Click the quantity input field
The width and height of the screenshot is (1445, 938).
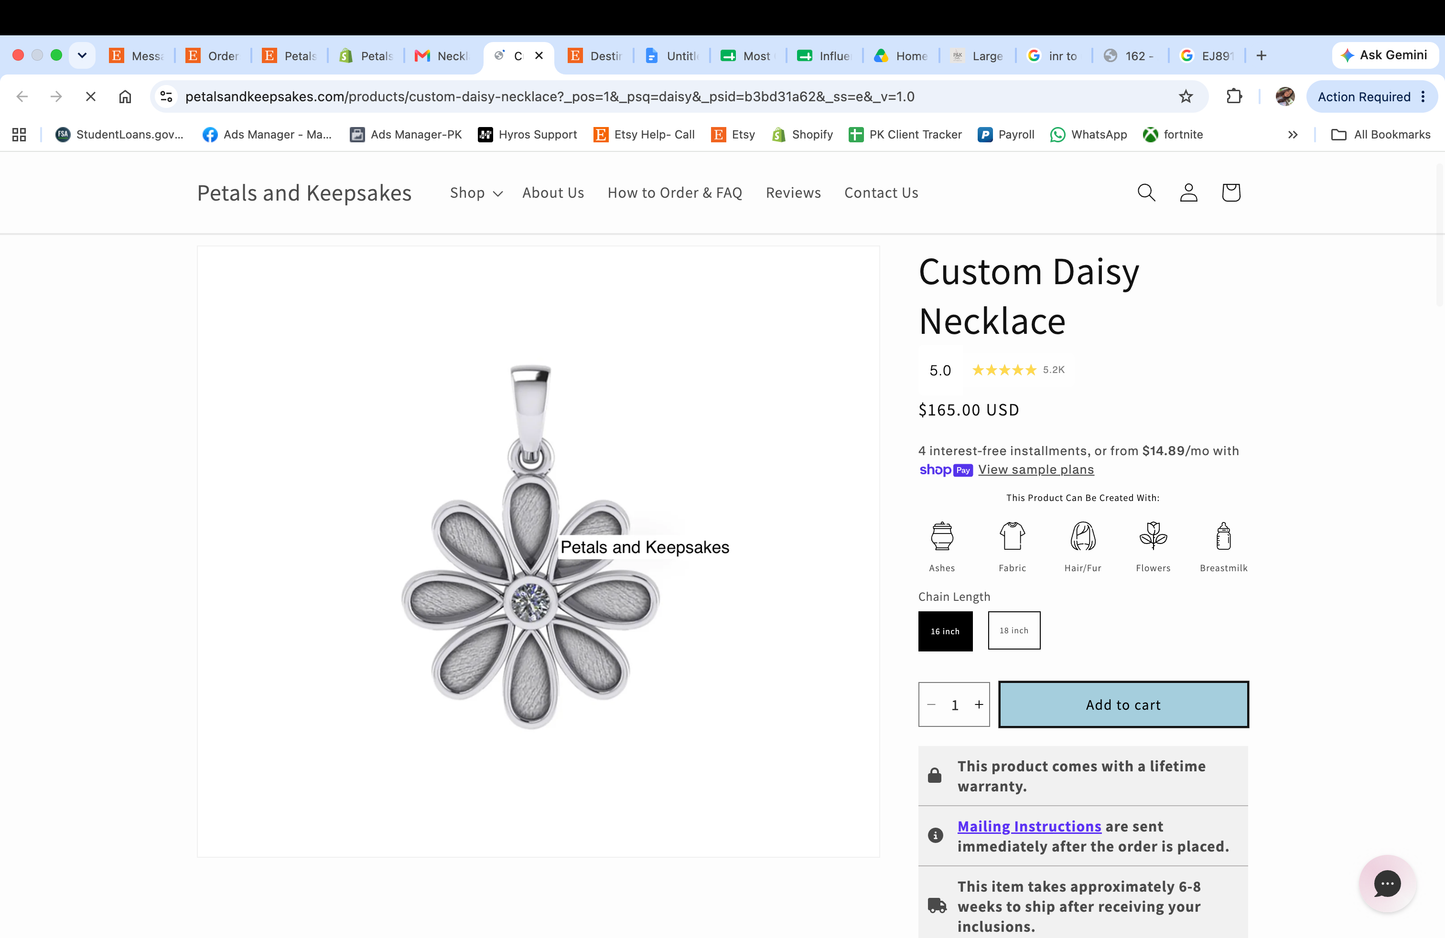955,705
